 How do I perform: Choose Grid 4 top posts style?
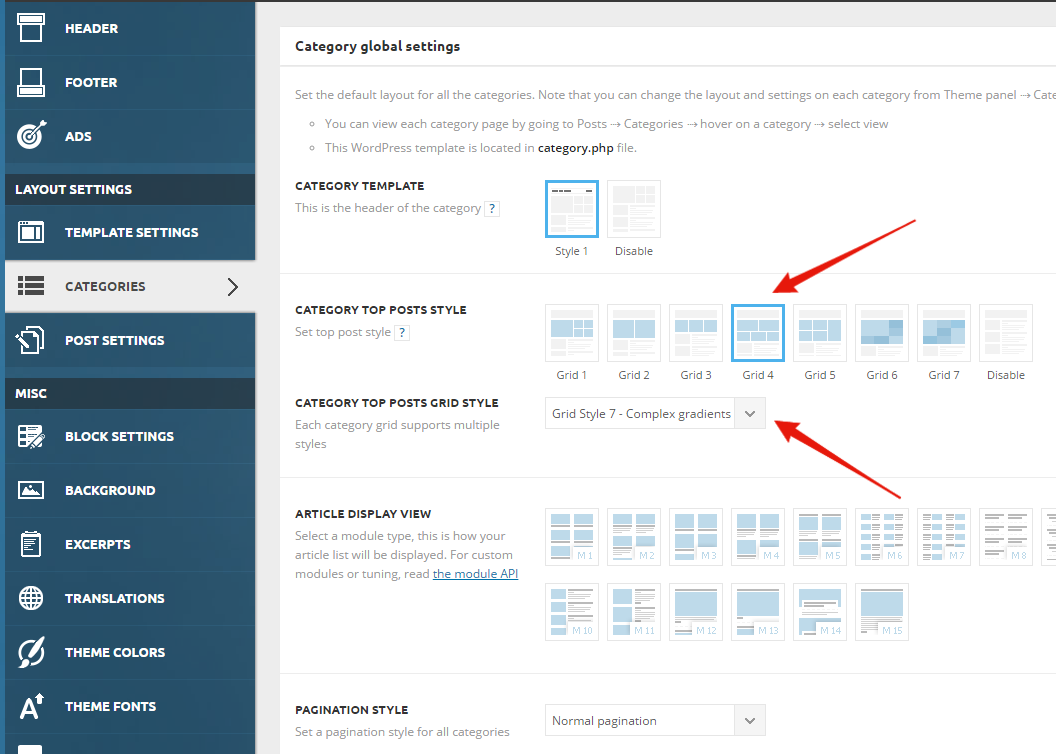click(x=758, y=333)
